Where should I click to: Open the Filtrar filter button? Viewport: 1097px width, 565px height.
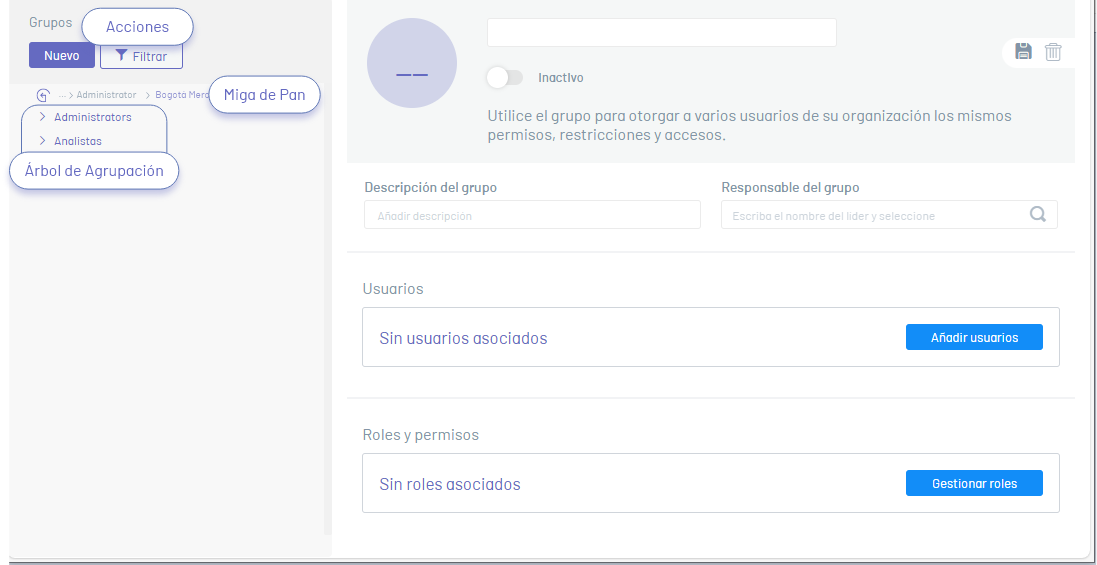point(141,56)
